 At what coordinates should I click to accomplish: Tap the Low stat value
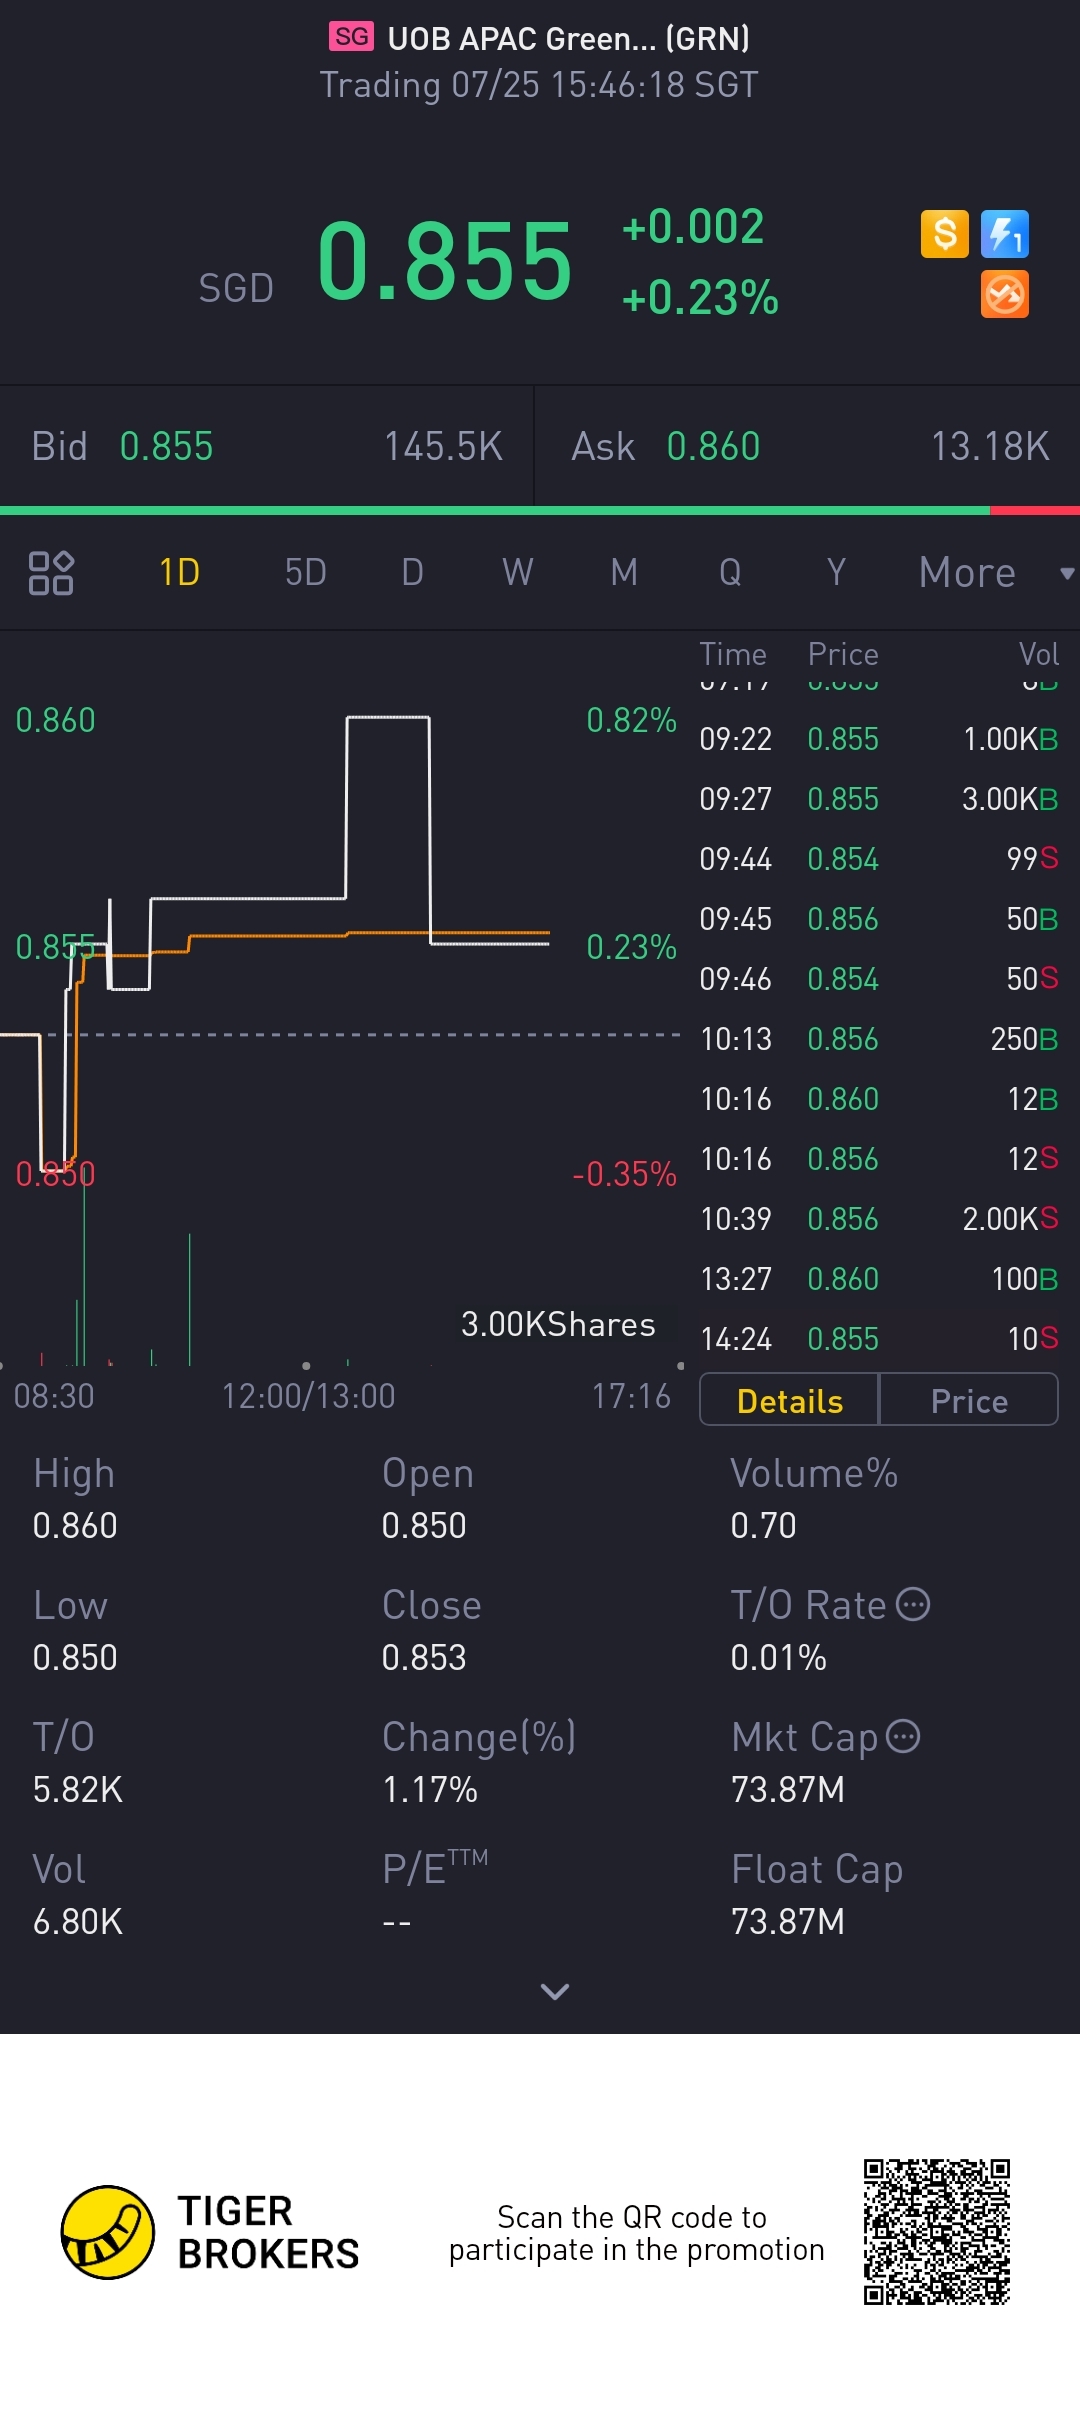75,1657
